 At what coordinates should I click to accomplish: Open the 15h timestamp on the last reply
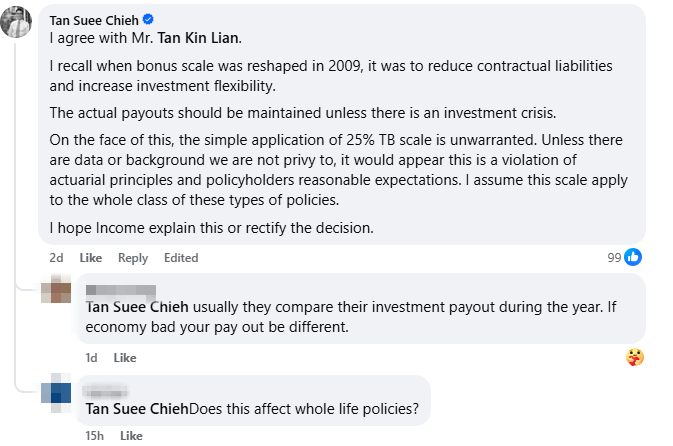pyautogui.click(x=96, y=436)
